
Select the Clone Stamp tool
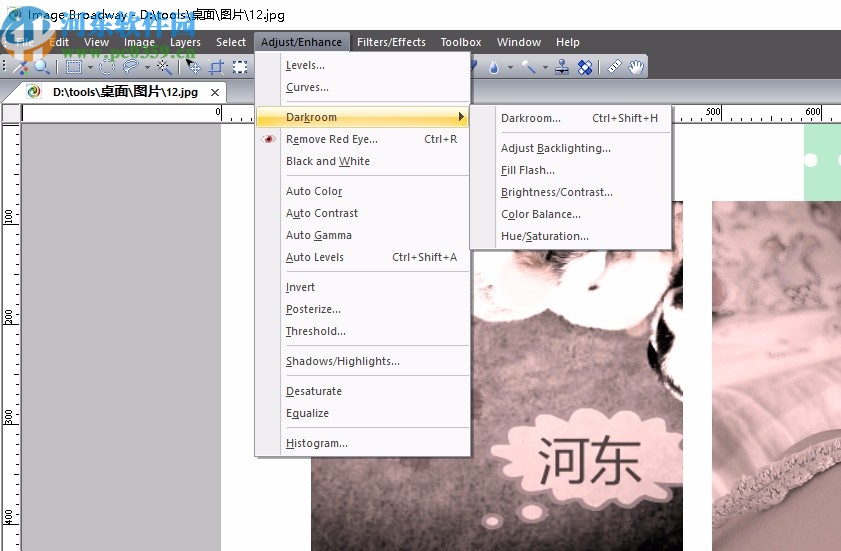pyautogui.click(x=562, y=67)
